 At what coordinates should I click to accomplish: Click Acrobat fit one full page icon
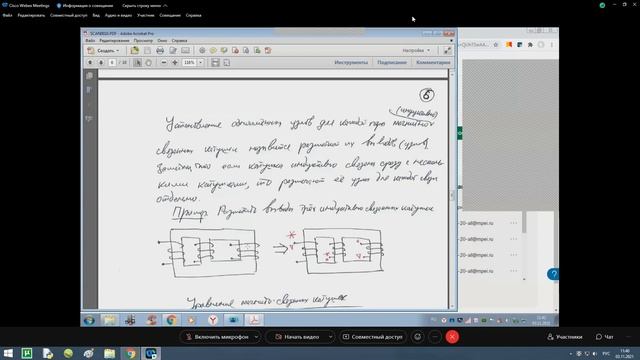227,62
